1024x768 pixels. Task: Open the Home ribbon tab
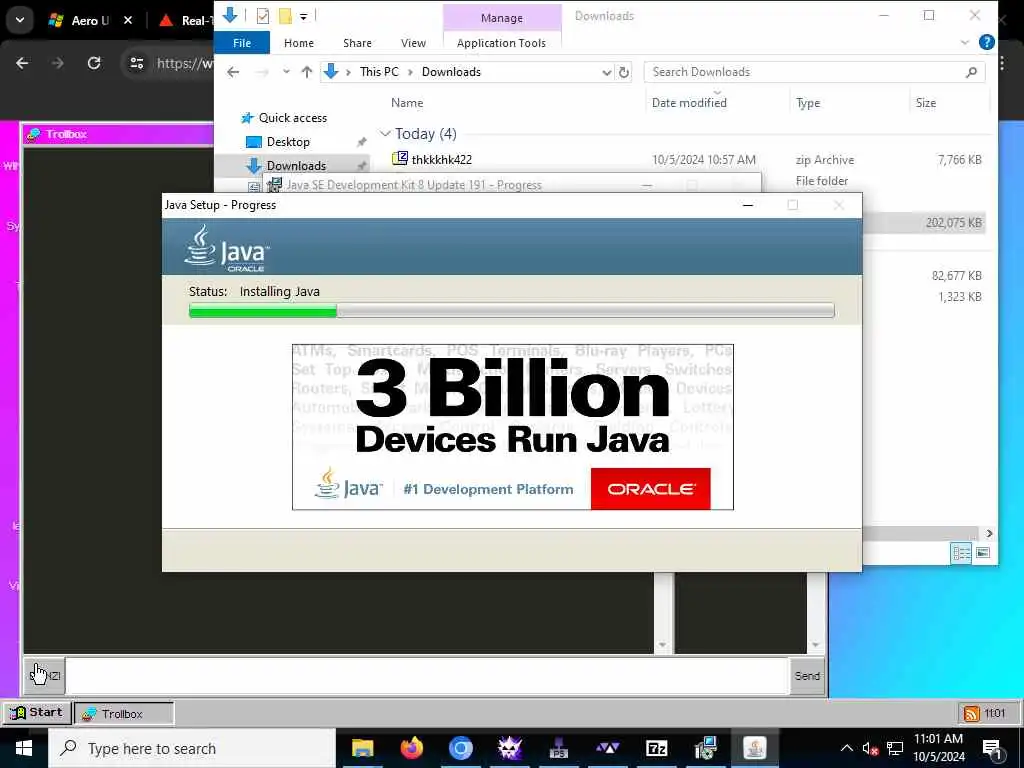pos(298,43)
